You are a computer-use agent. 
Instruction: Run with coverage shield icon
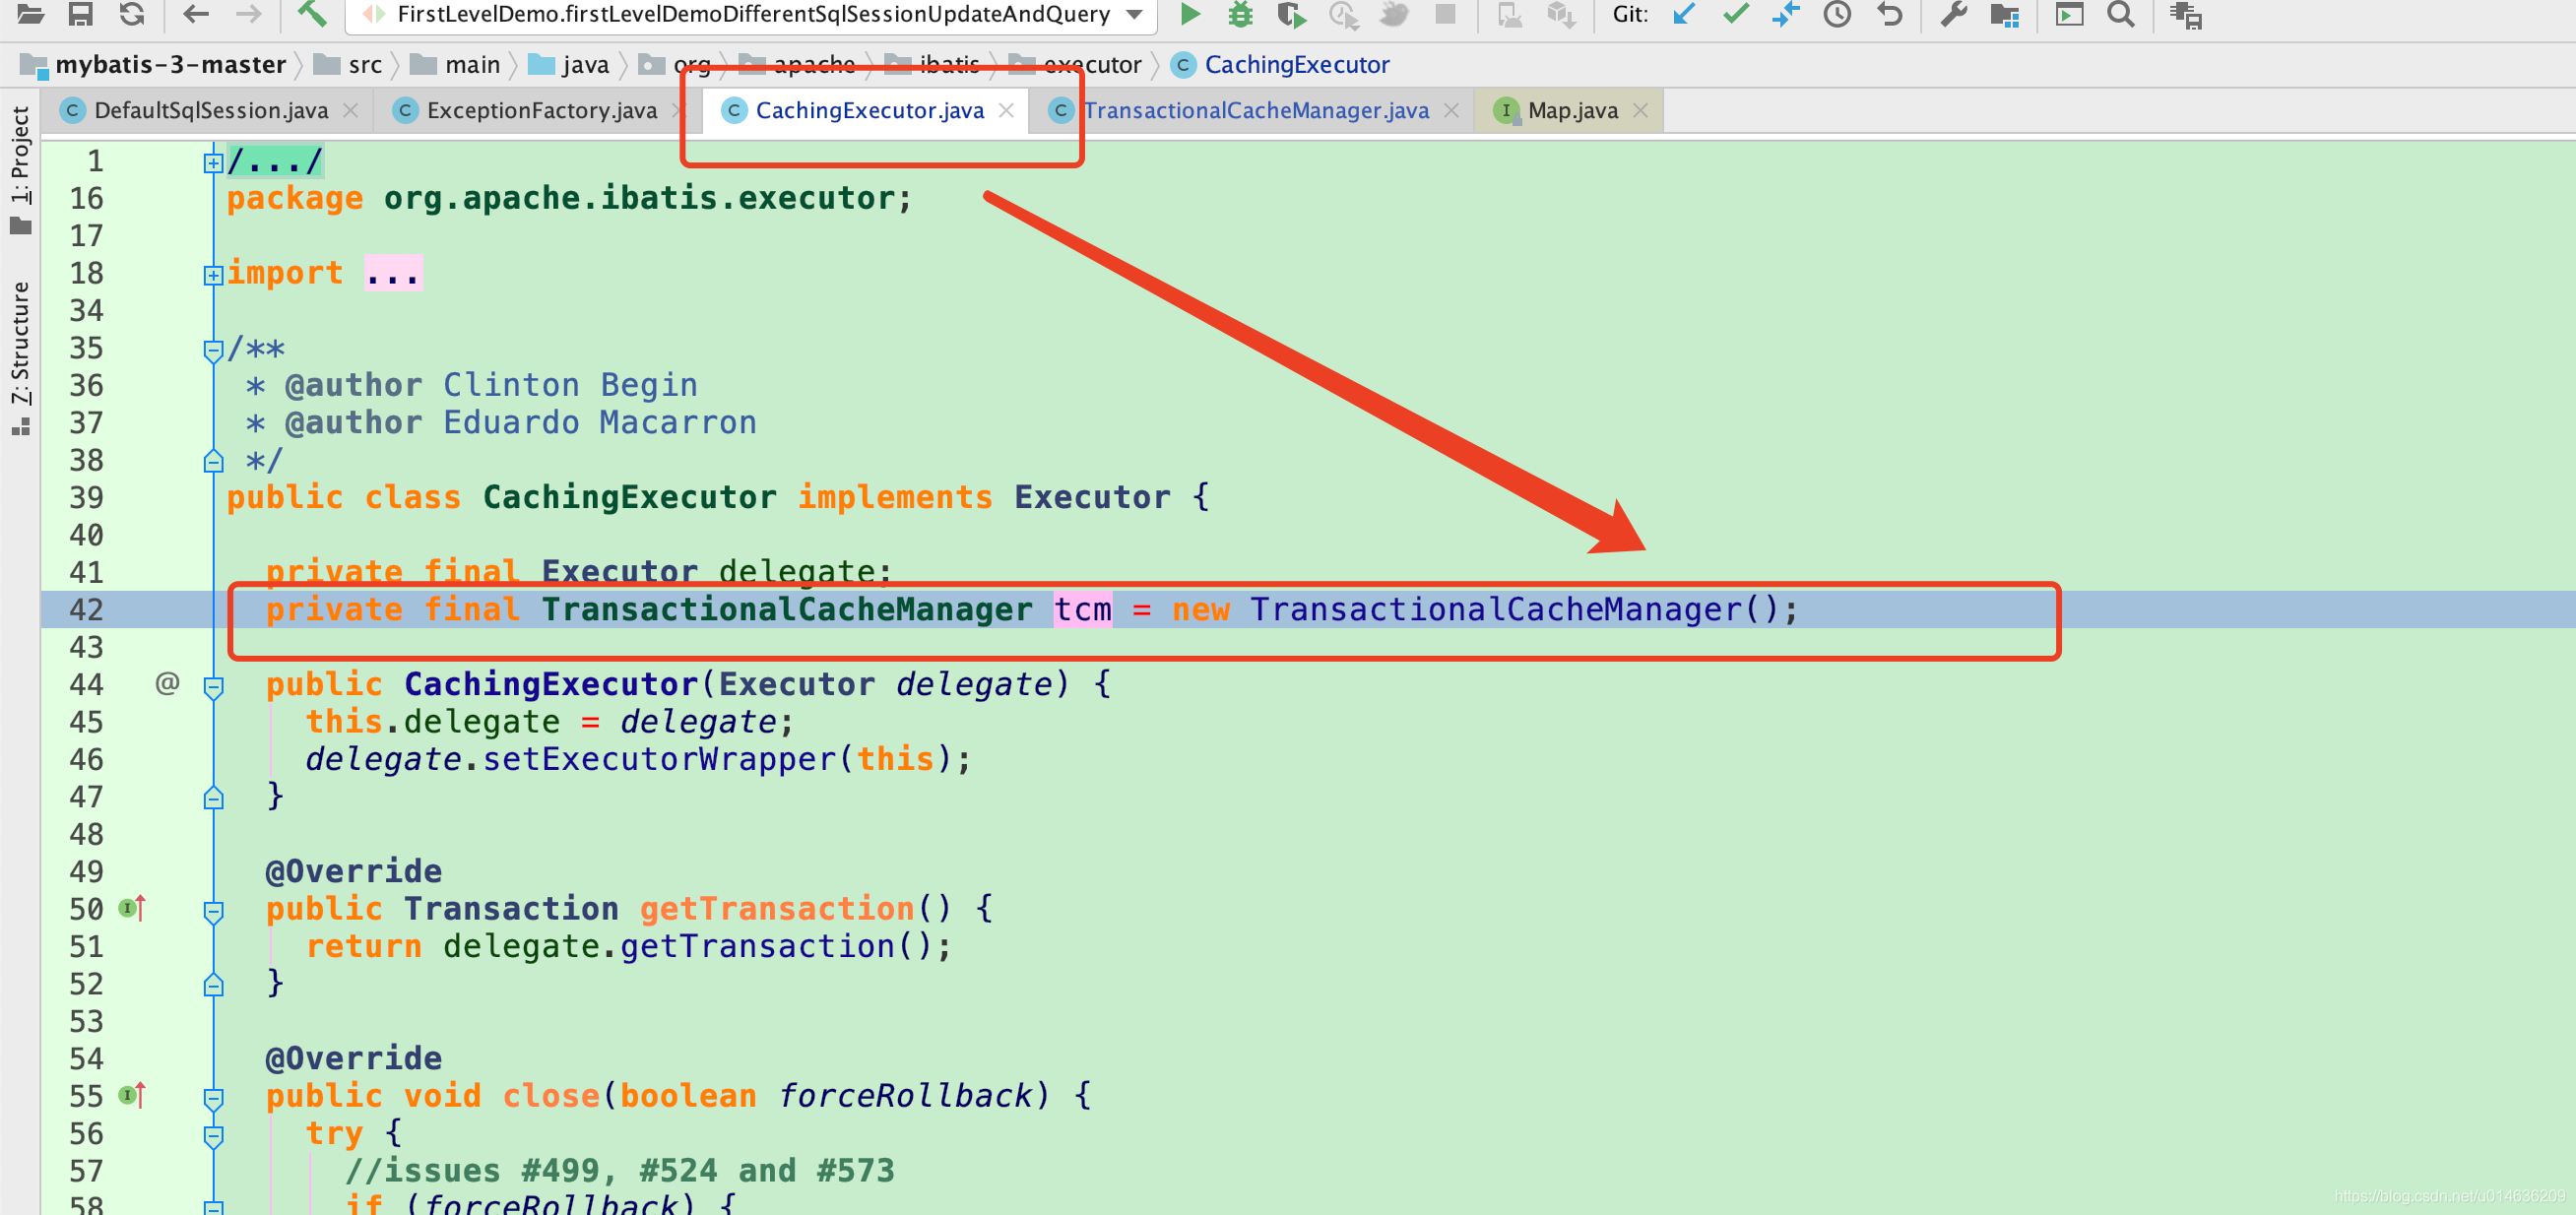[1291, 15]
